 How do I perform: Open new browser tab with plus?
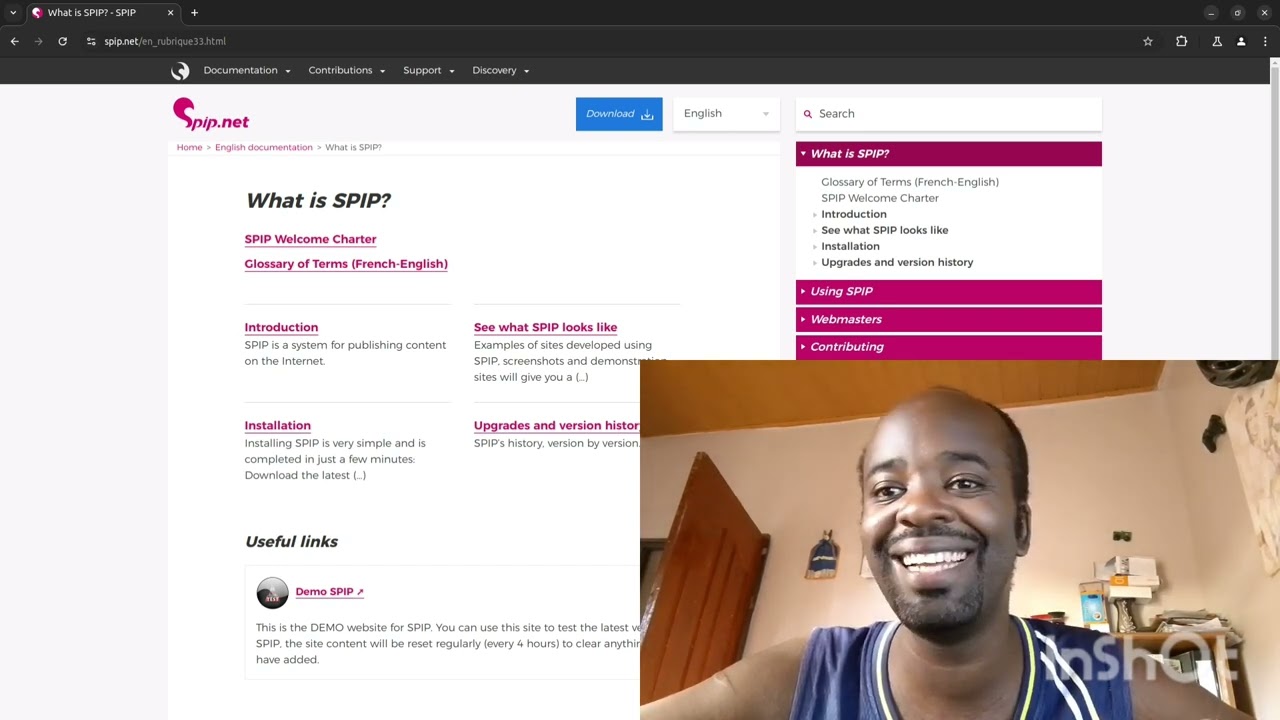(194, 13)
